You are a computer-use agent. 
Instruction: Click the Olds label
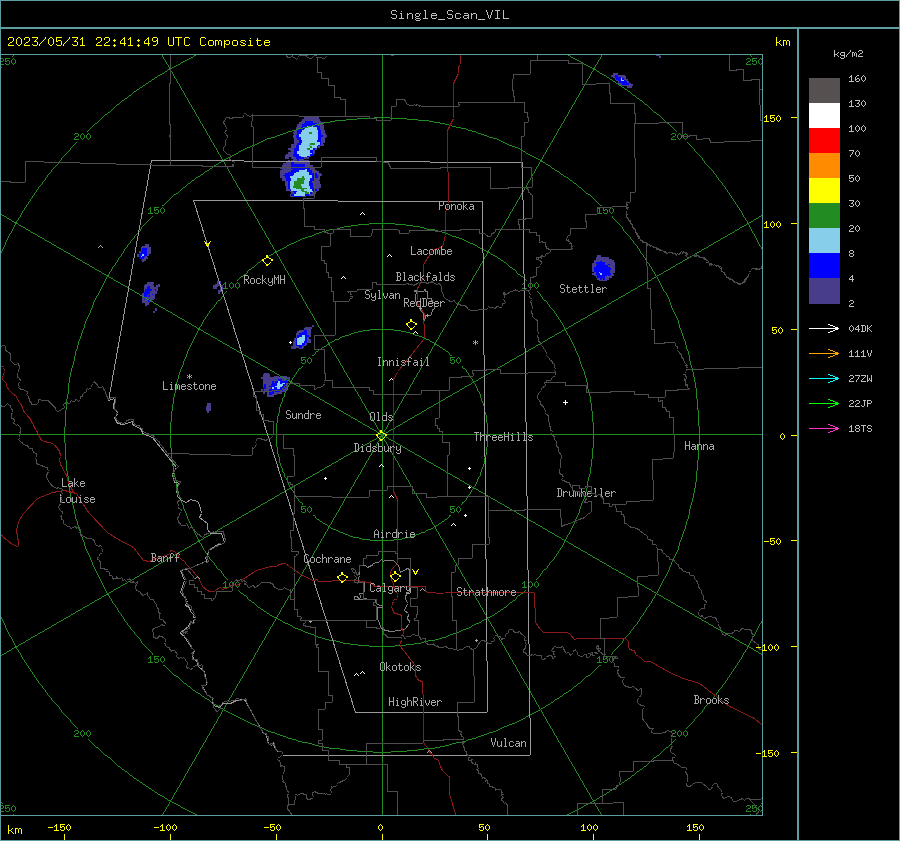[x=381, y=417]
